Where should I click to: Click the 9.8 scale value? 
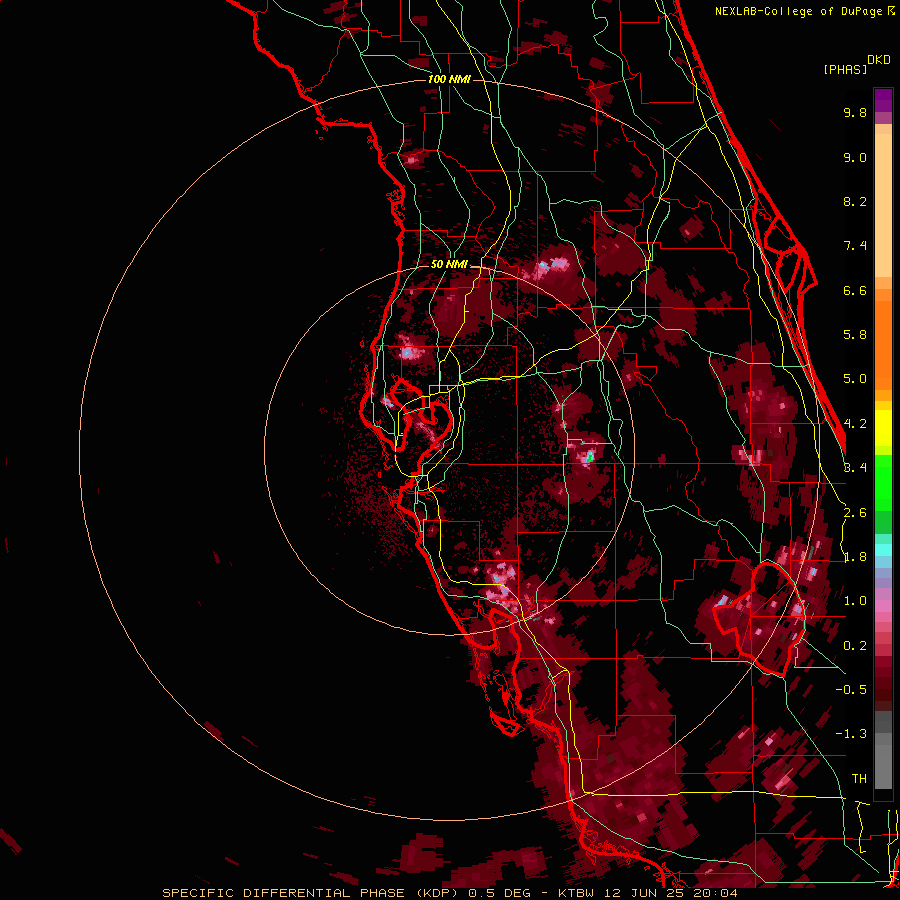[855, 112]
